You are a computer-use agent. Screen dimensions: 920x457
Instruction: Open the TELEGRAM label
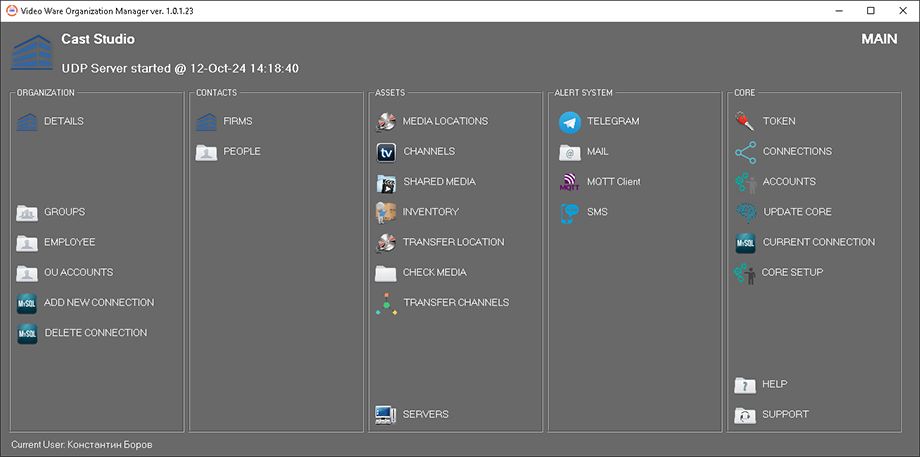tap(613, 121)
